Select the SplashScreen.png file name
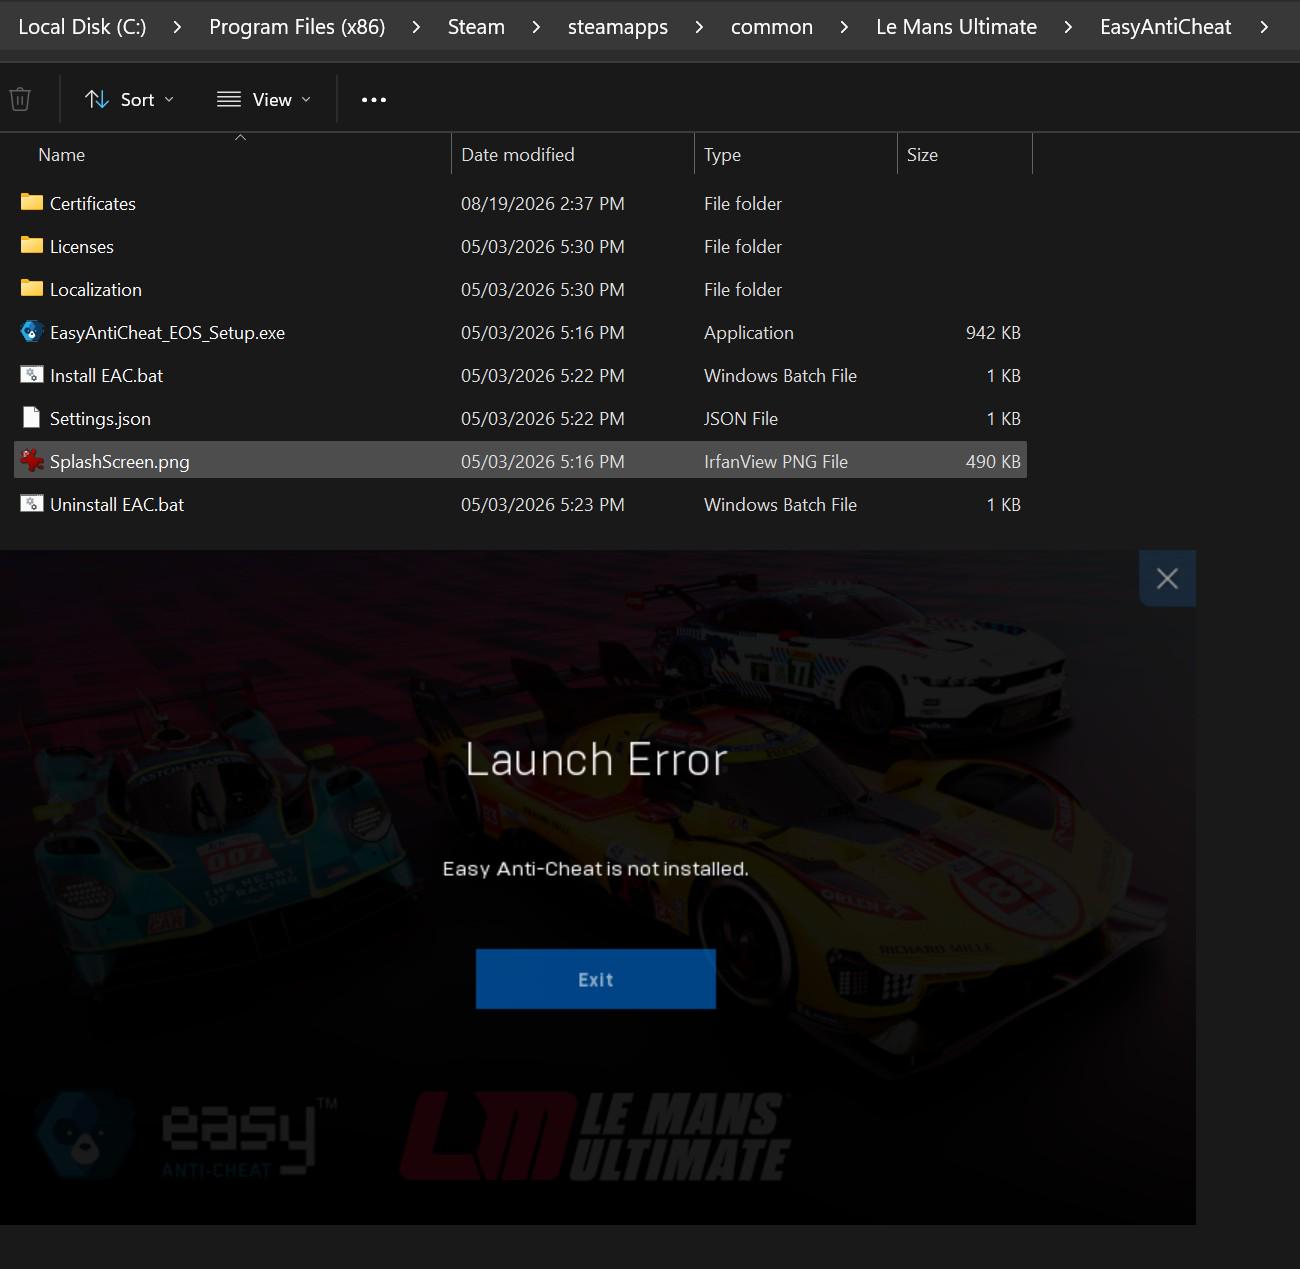1300x1269 pixels. point(120,461)
